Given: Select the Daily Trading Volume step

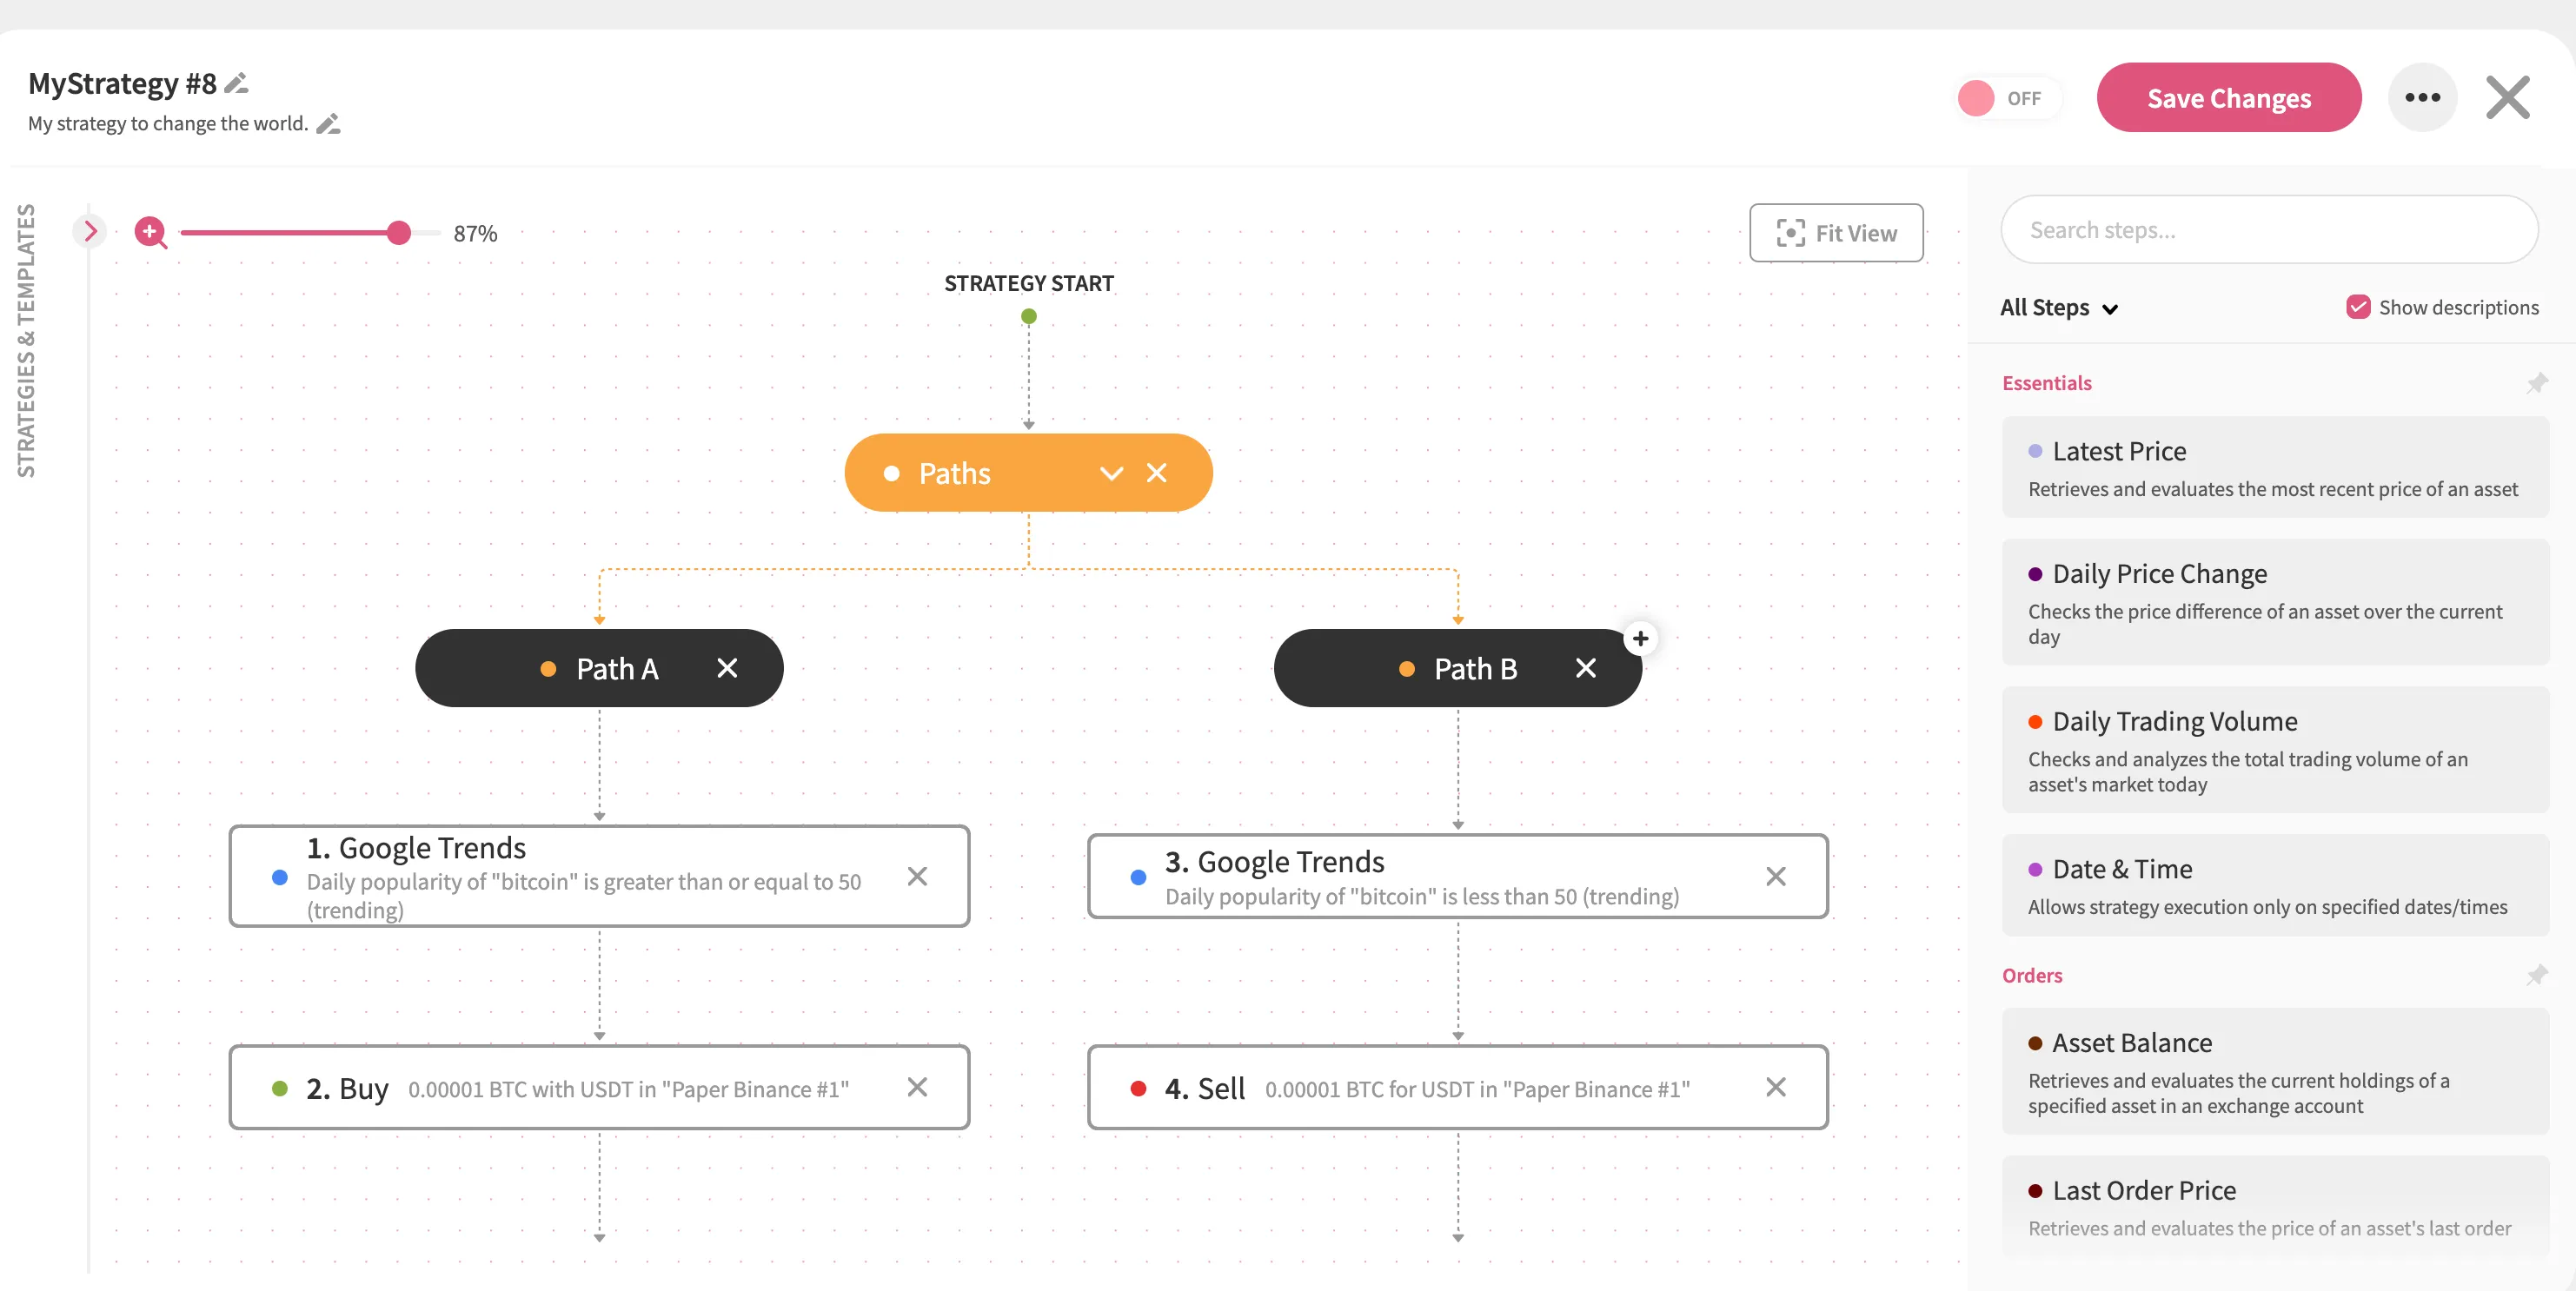Looking at the screenshot, I should coord(2275,750).
